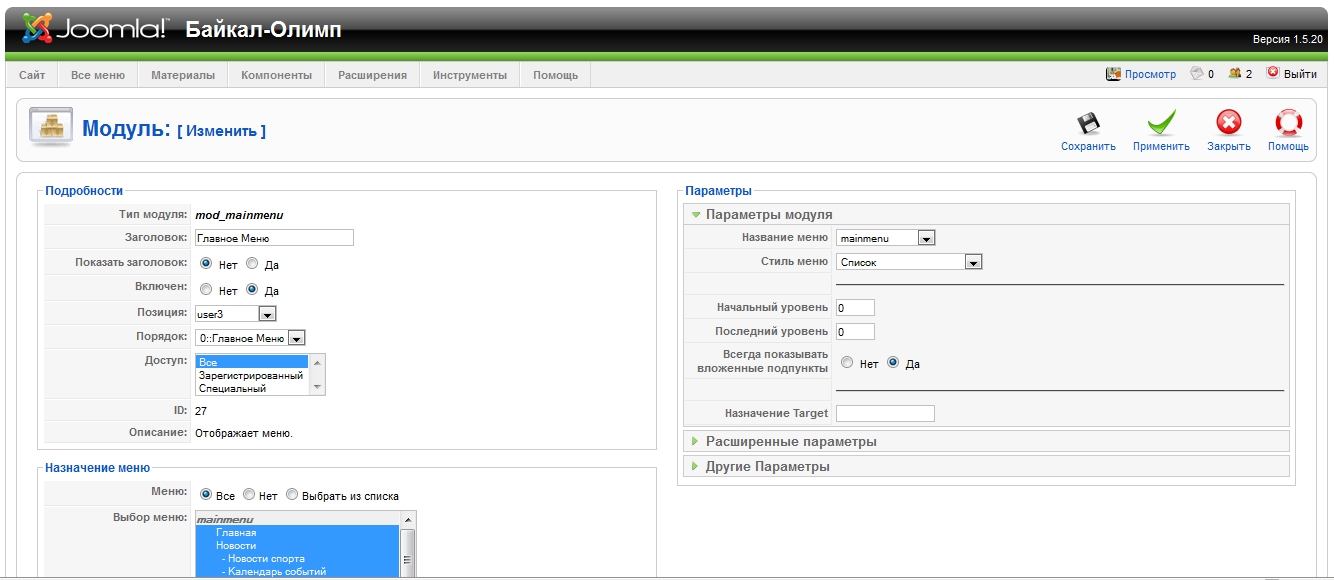Image resolution: width=1334 pixels, height=580 pixels.
Task: Click the Title (Заголовок) text field
Action: [x=274, y=238]
